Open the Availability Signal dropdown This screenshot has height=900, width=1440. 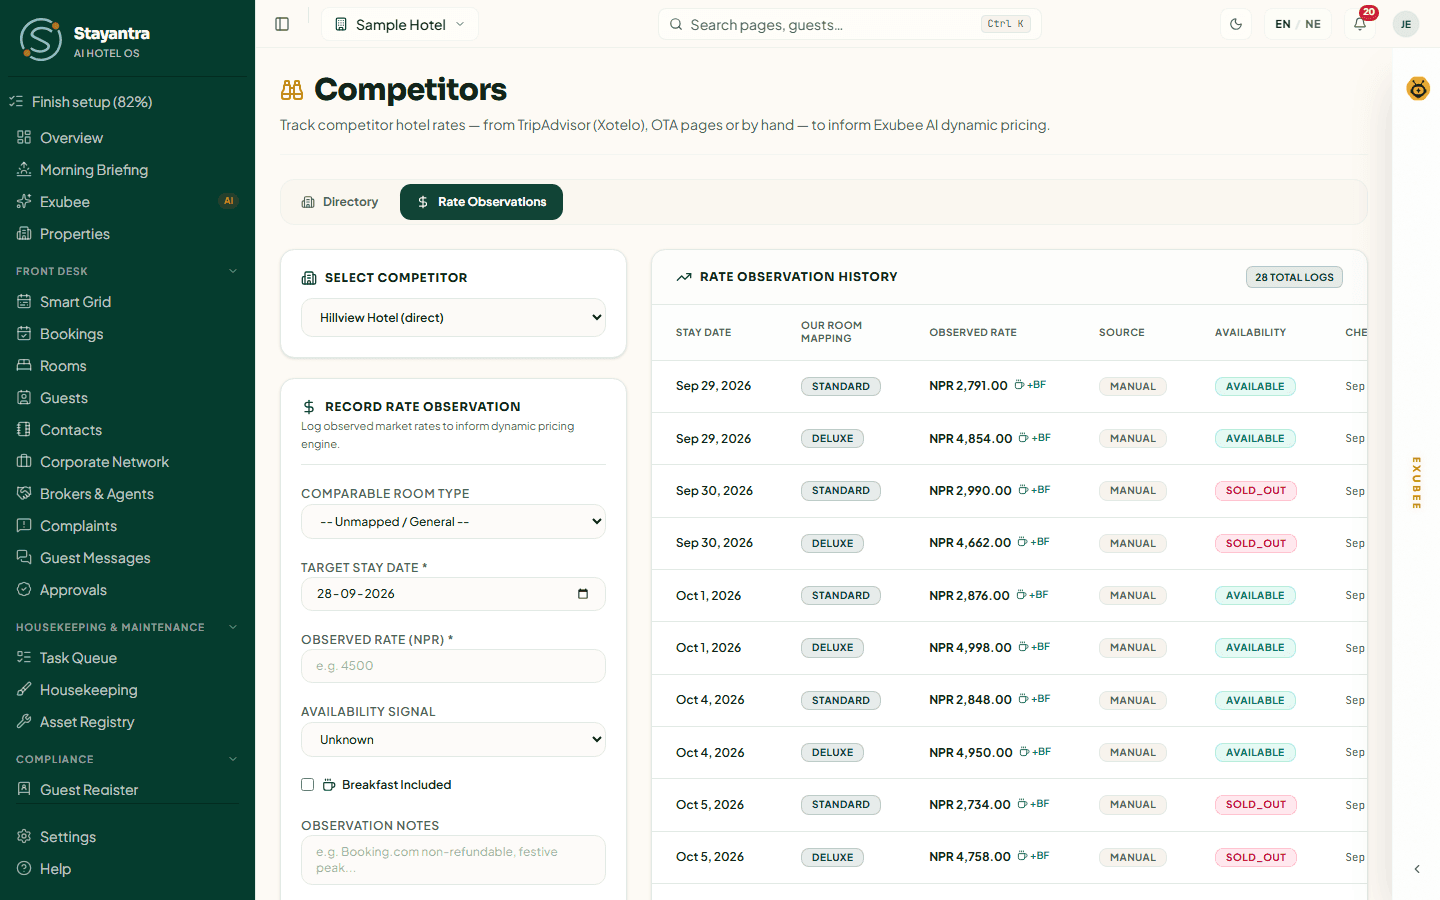coord(453,740)
